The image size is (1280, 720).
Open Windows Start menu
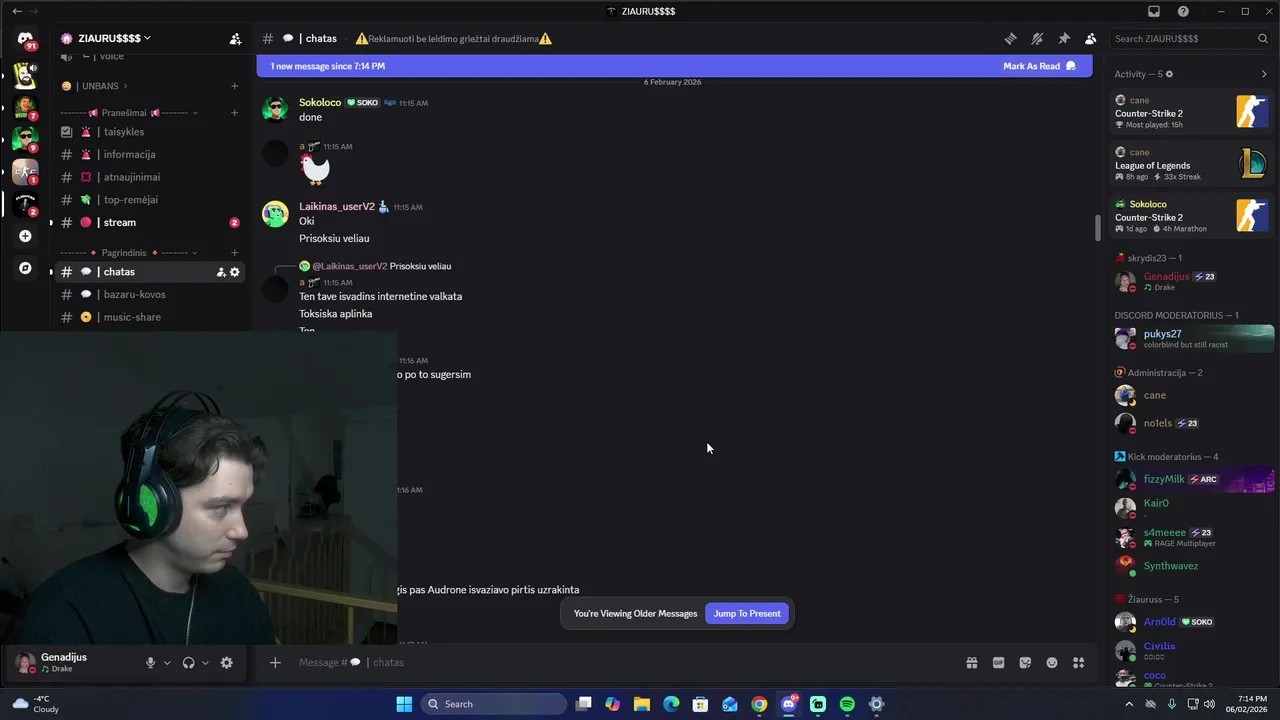pos(404,704)
